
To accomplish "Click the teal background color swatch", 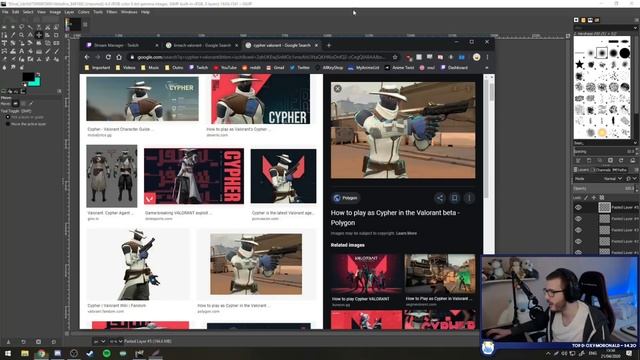I will pyautogui.click(x=37, y=83).
